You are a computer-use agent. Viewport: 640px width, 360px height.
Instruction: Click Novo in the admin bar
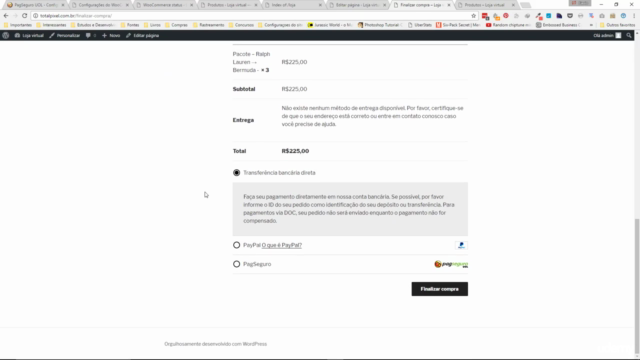point(111,36)
